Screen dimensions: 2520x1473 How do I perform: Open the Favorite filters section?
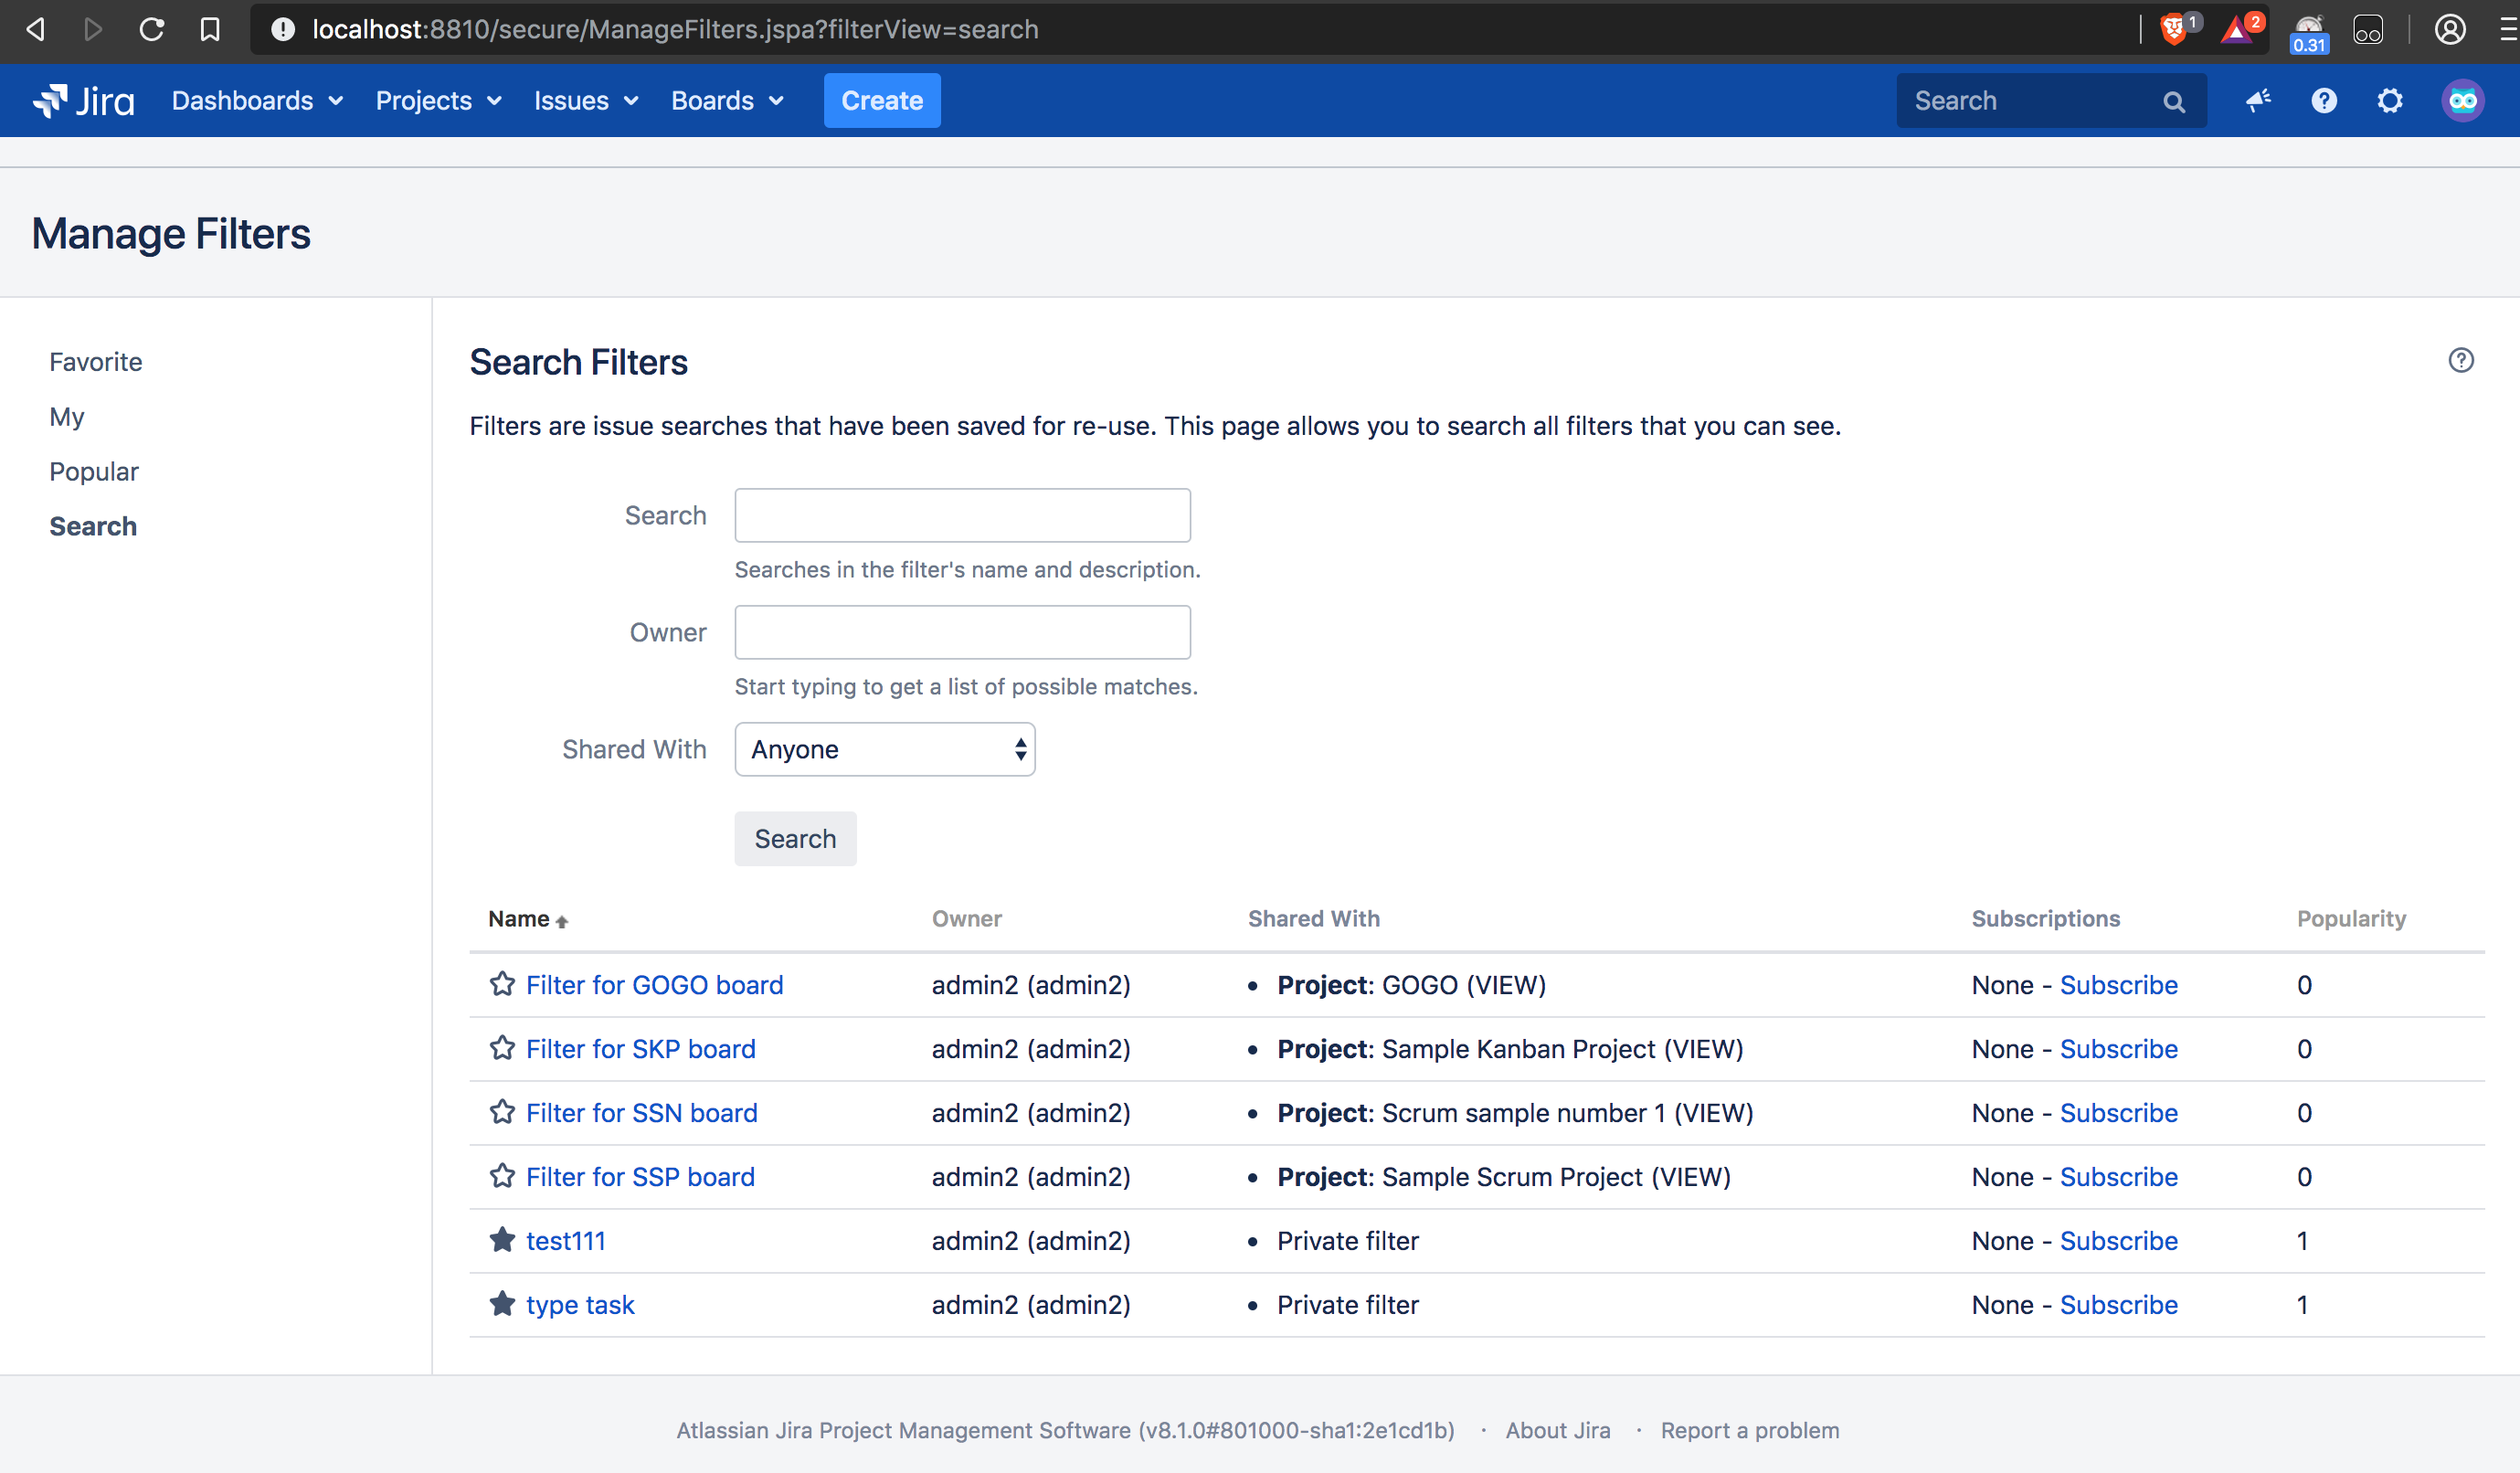[x=96, y=362]
